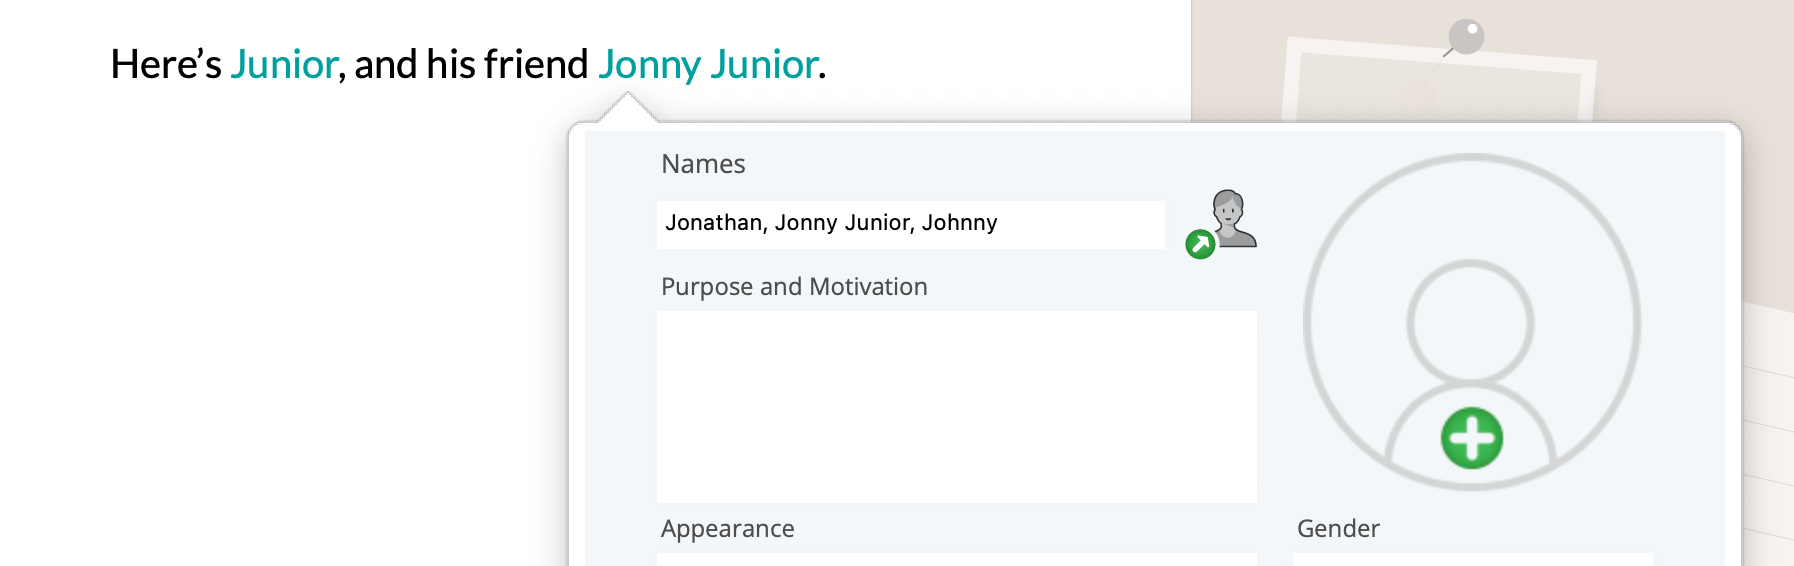Click the "Purpose and Motivation" label

[794, 287]
